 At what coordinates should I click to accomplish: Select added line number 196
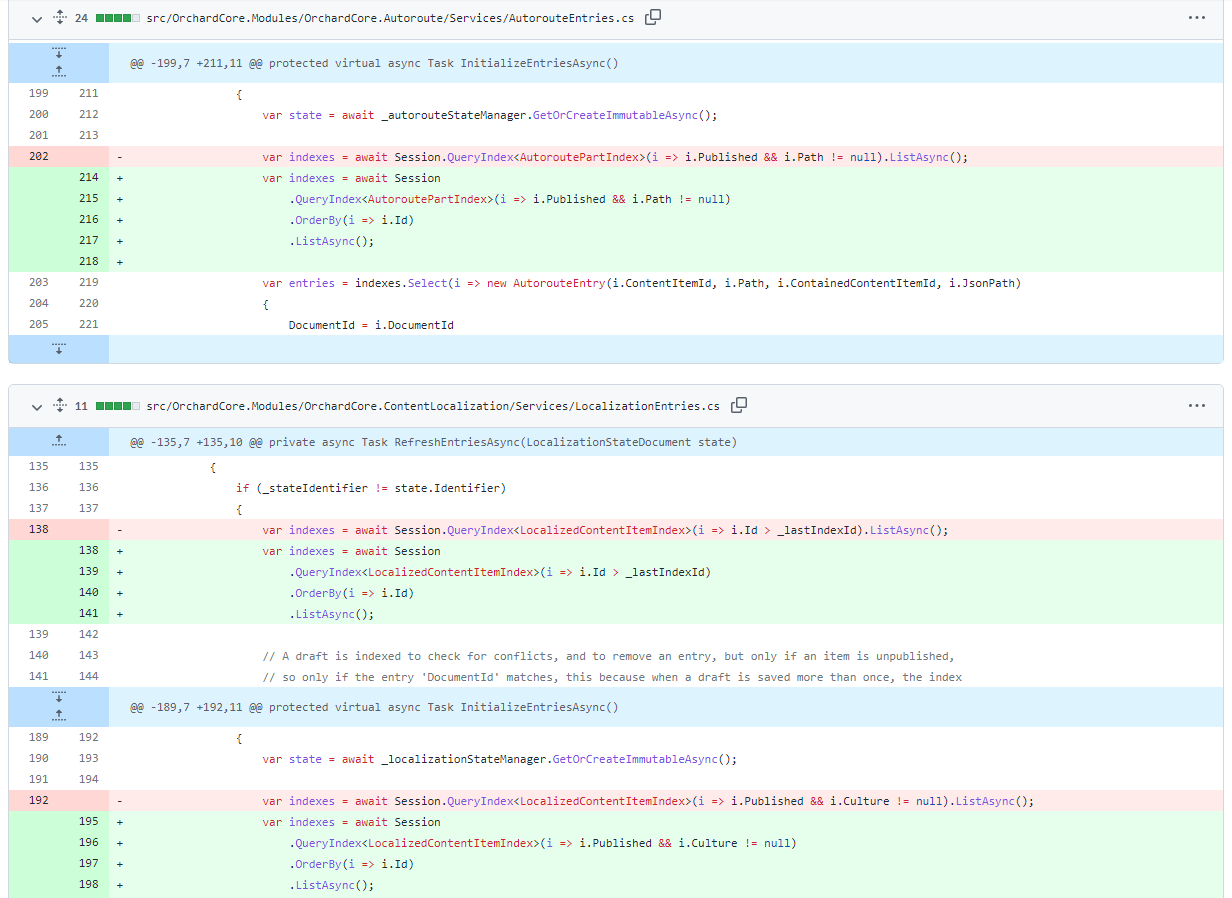88,843
